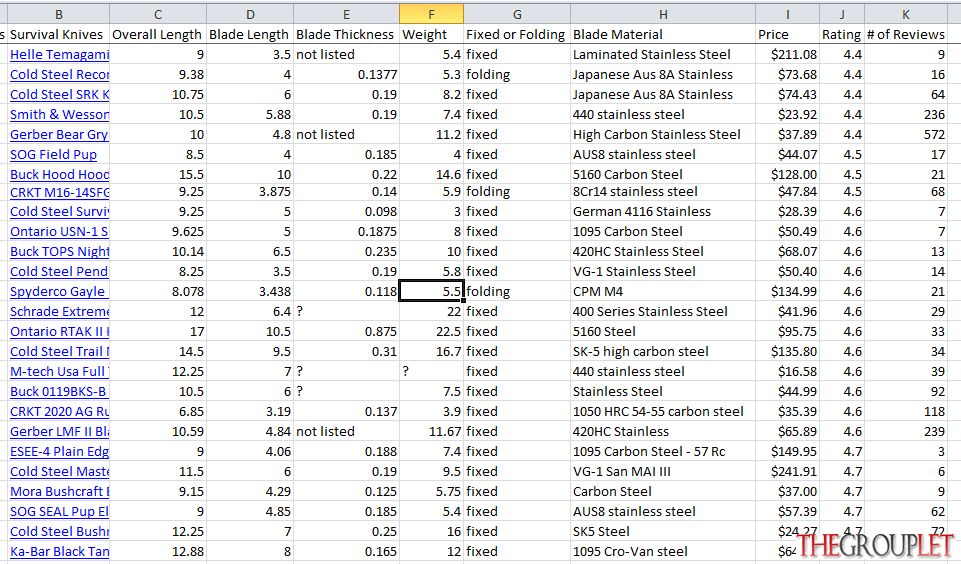Select the 572 reviews cell
The image size is (961, 564).
click(906, 135)
